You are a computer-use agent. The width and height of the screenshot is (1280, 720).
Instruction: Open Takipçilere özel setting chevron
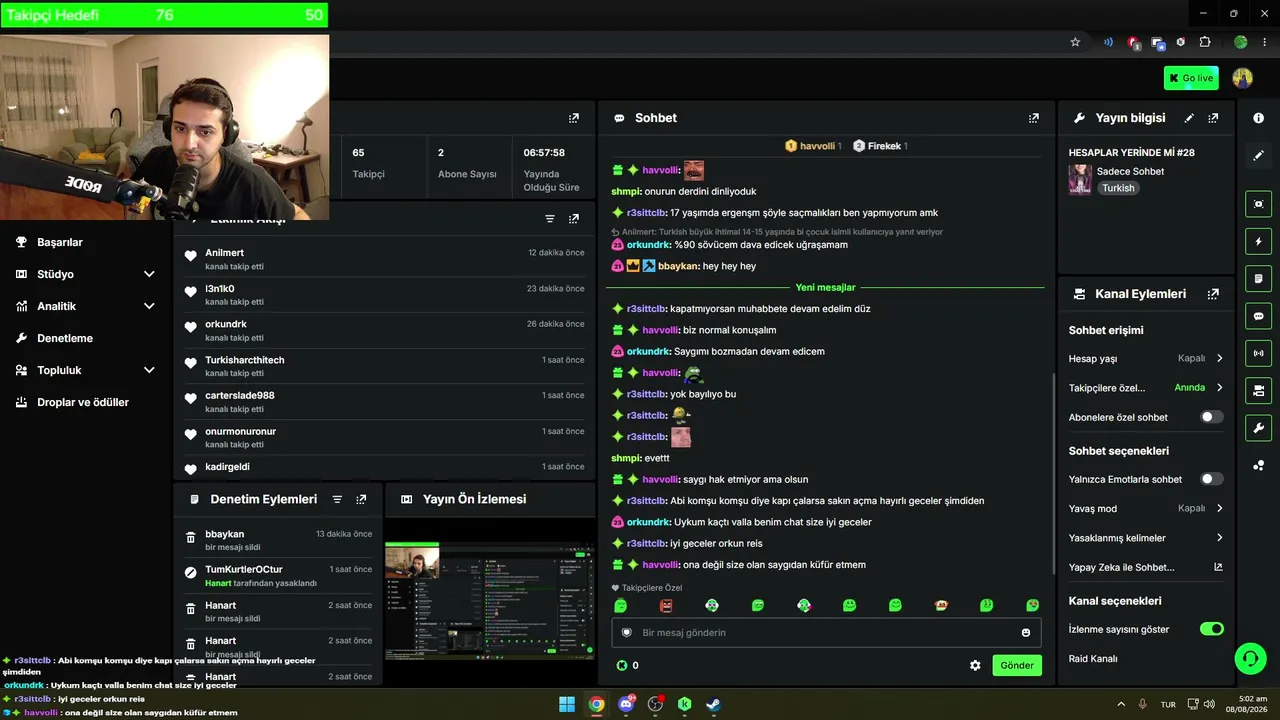1219,387
